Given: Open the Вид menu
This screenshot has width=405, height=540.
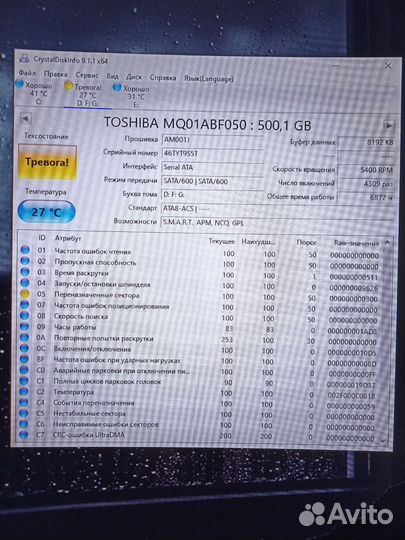Looking at the screenshot, I should click(112, 76).
